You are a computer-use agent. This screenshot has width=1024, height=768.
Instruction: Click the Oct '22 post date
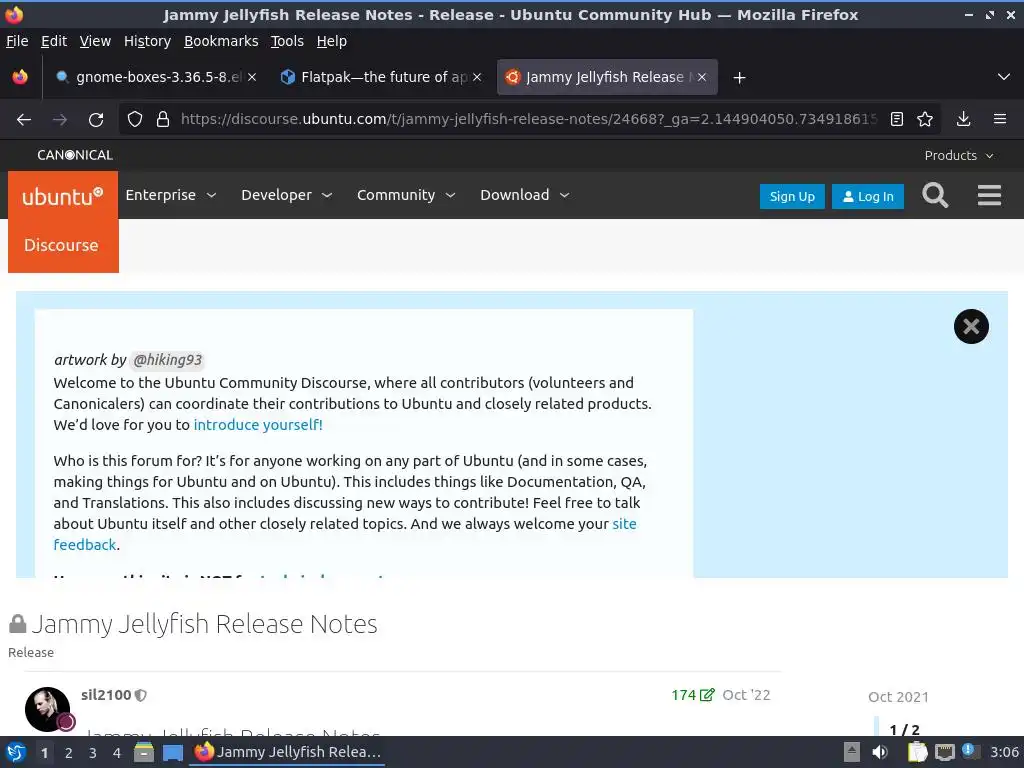tap(746, 695)
